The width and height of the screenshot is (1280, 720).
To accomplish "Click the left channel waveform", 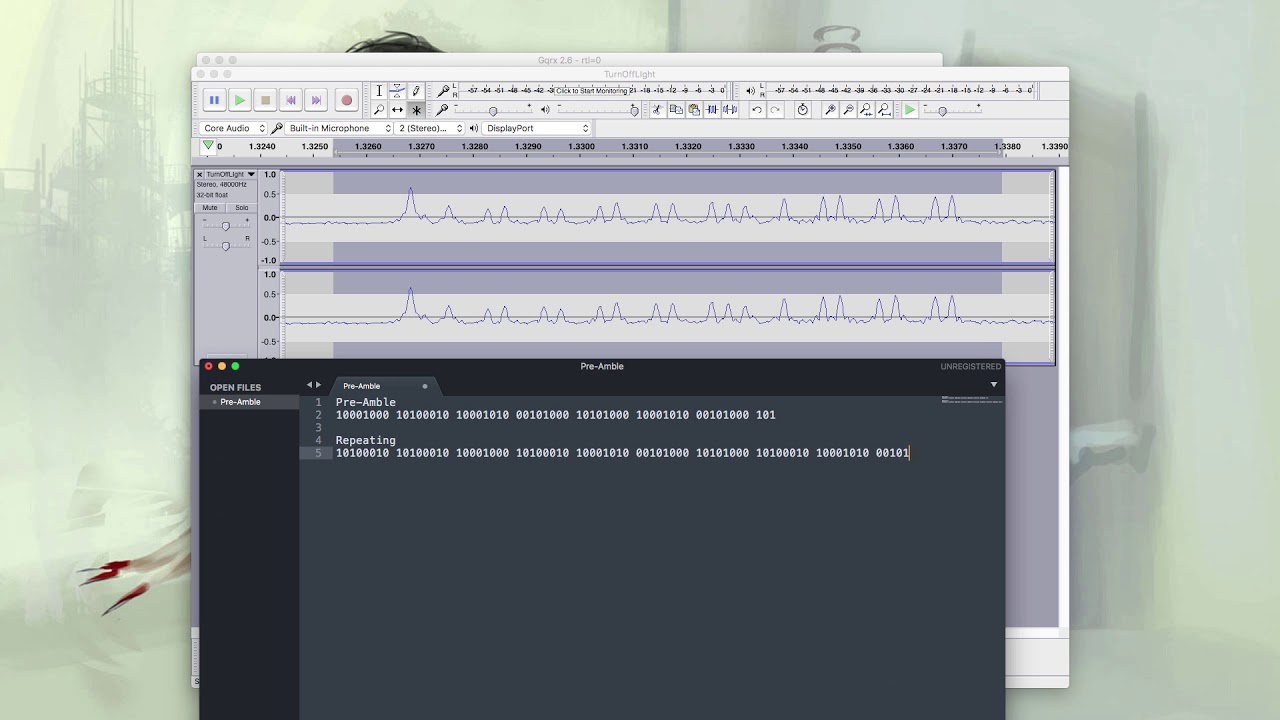I will pyautogui.click(x=667, y=217).
